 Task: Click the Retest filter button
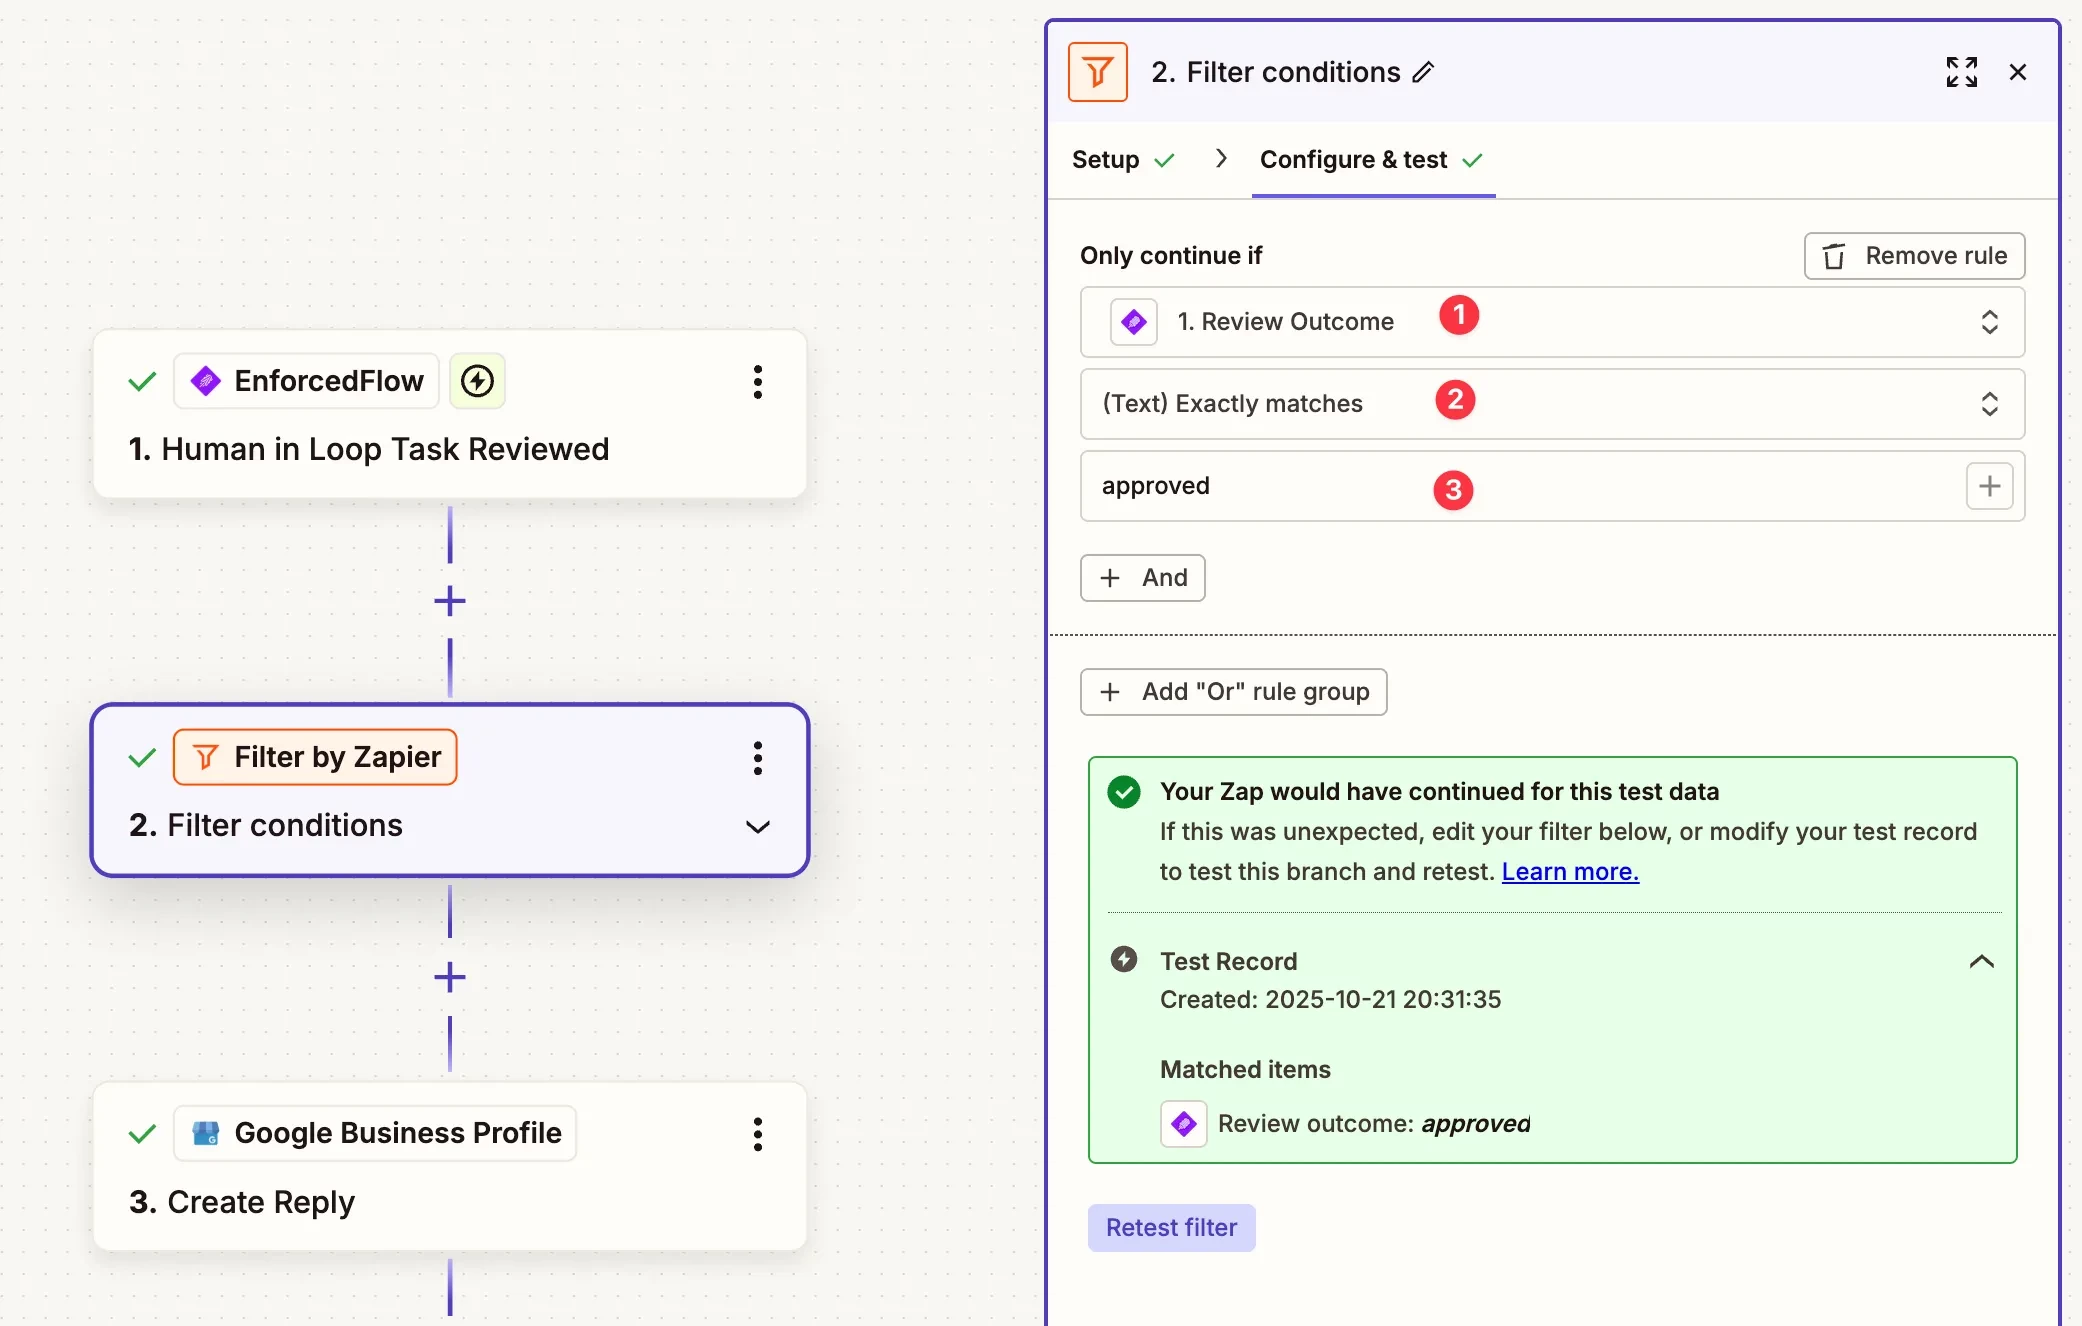point(1171,1228)
